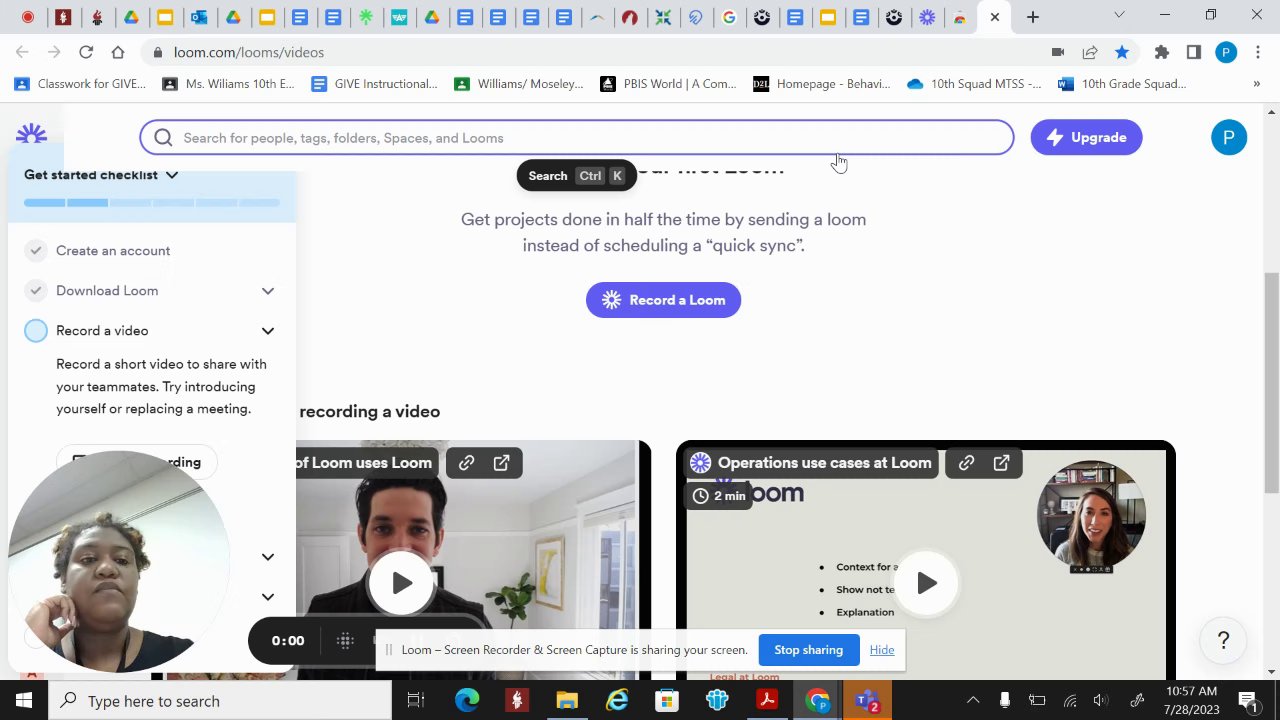Screen dimensions: 1280x720
Task: Play the Operations use cases video
Action: point(926,583)
